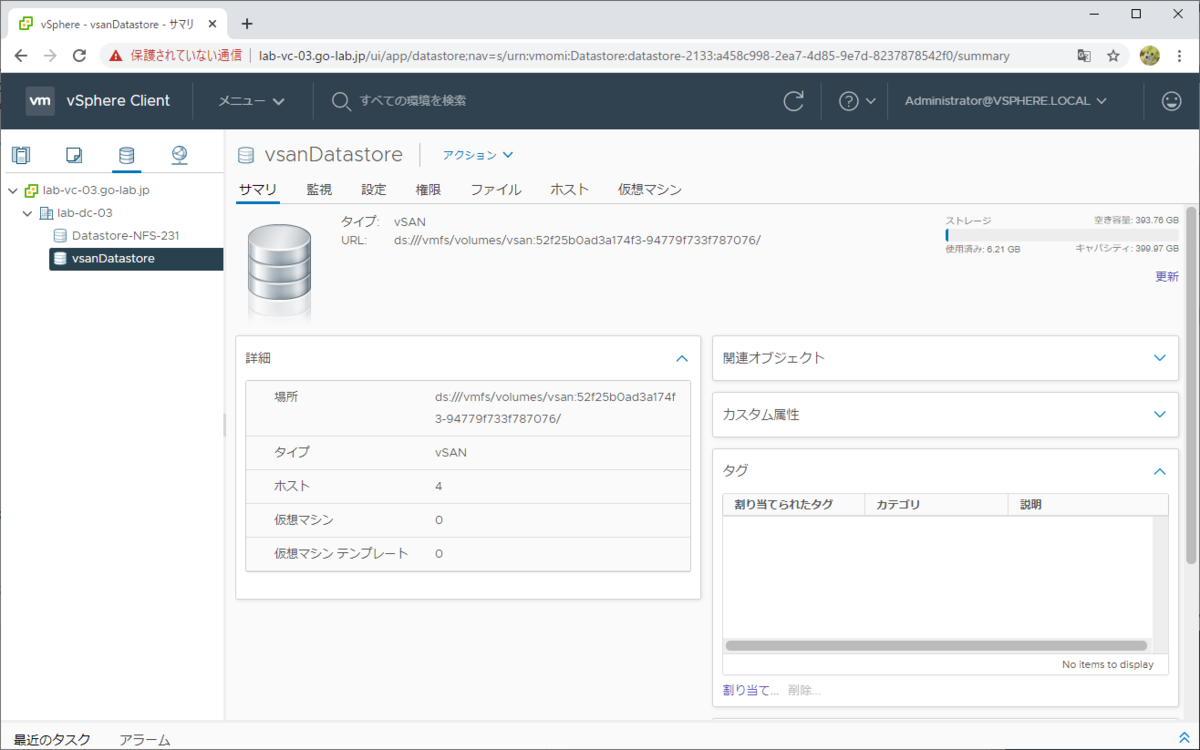1200x750 pixels.
Task: Switch to the サマリ tab
Action: (x=258, y=189)
